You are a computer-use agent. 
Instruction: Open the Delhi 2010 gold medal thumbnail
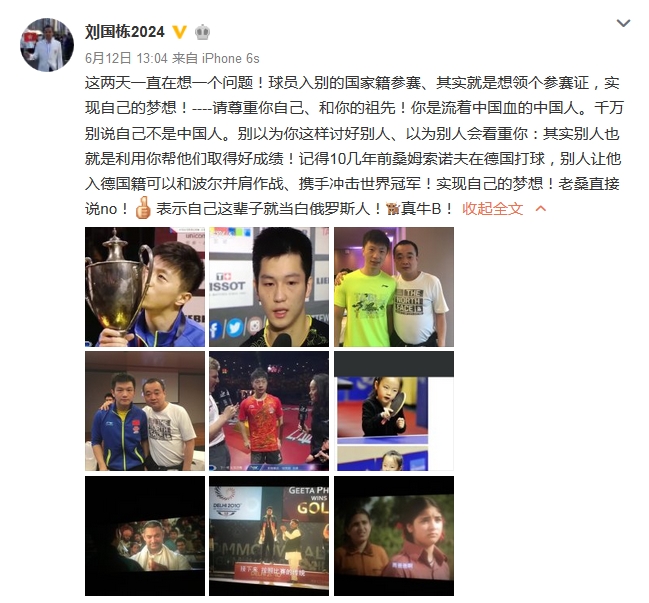[x=269, y=536]
